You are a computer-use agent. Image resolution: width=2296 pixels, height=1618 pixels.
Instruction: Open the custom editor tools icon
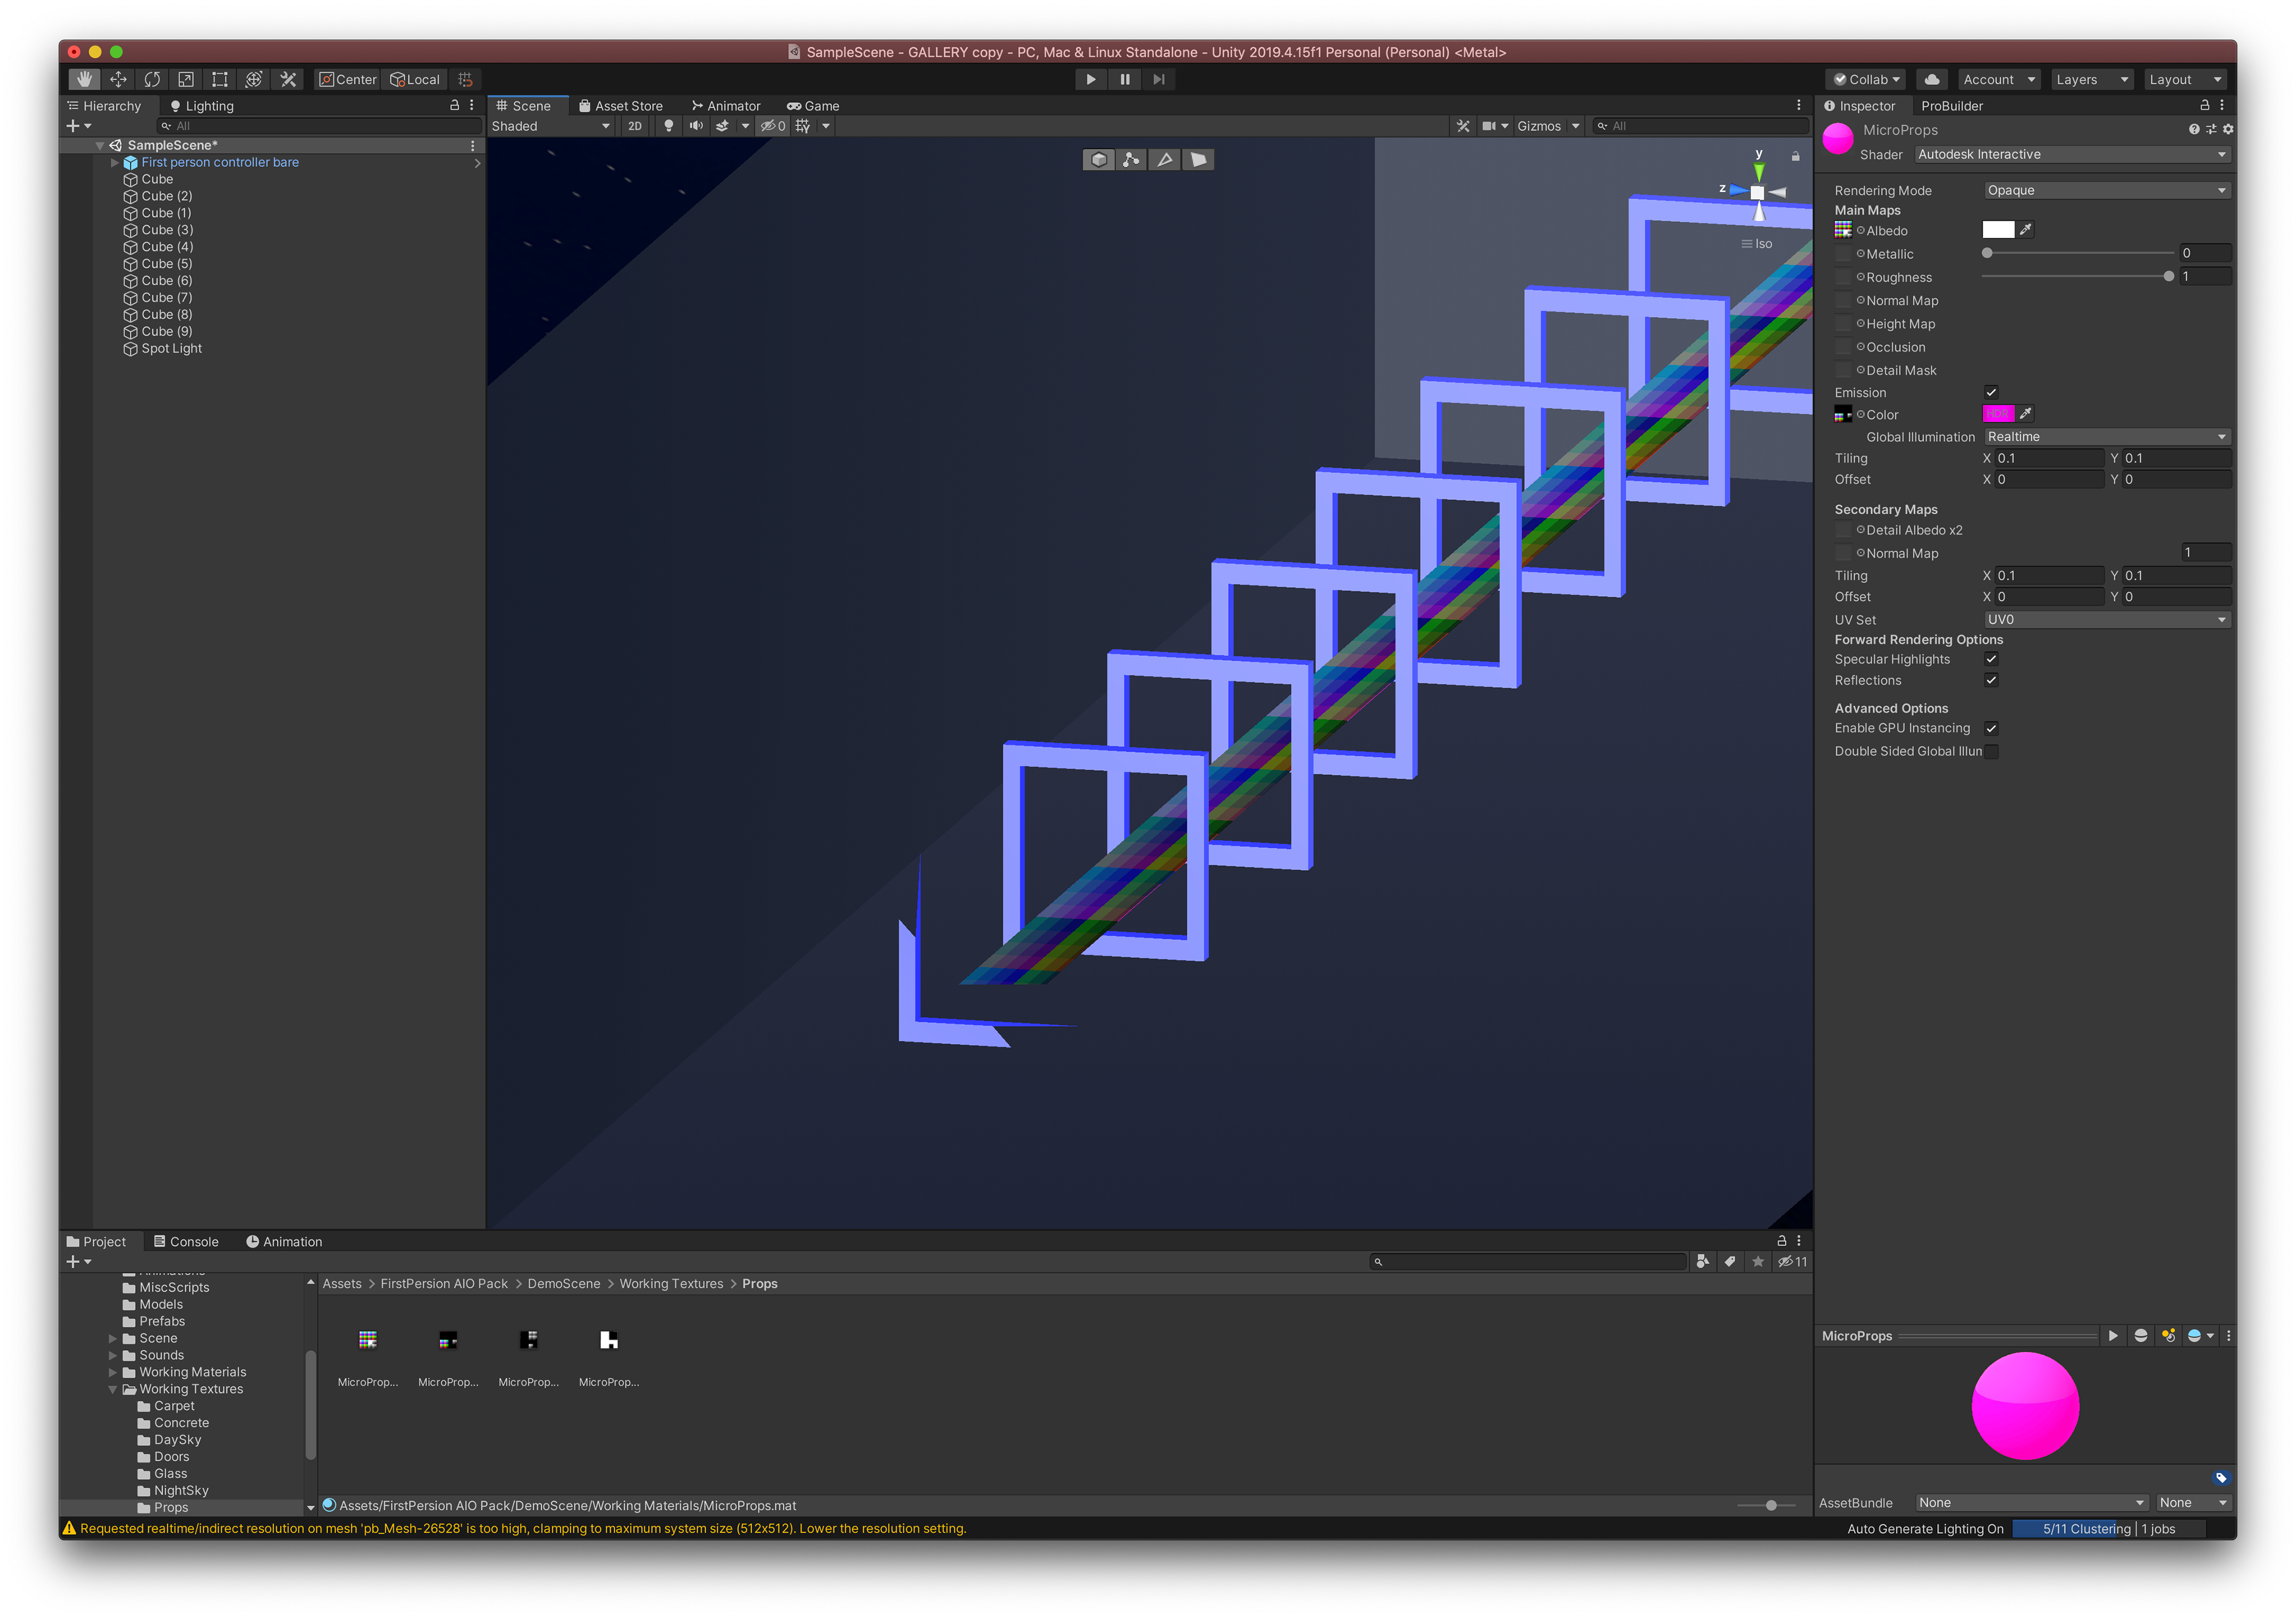click(288, 79)
